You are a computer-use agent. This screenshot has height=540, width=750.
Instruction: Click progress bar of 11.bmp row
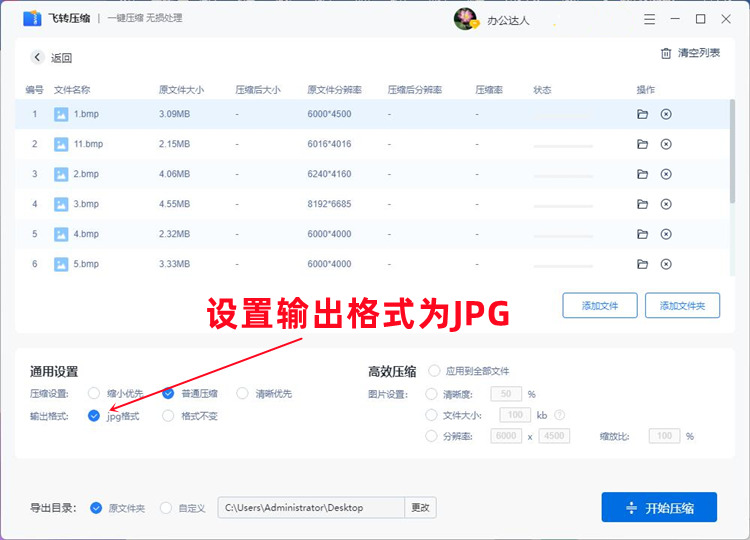[x=563, y=146]
